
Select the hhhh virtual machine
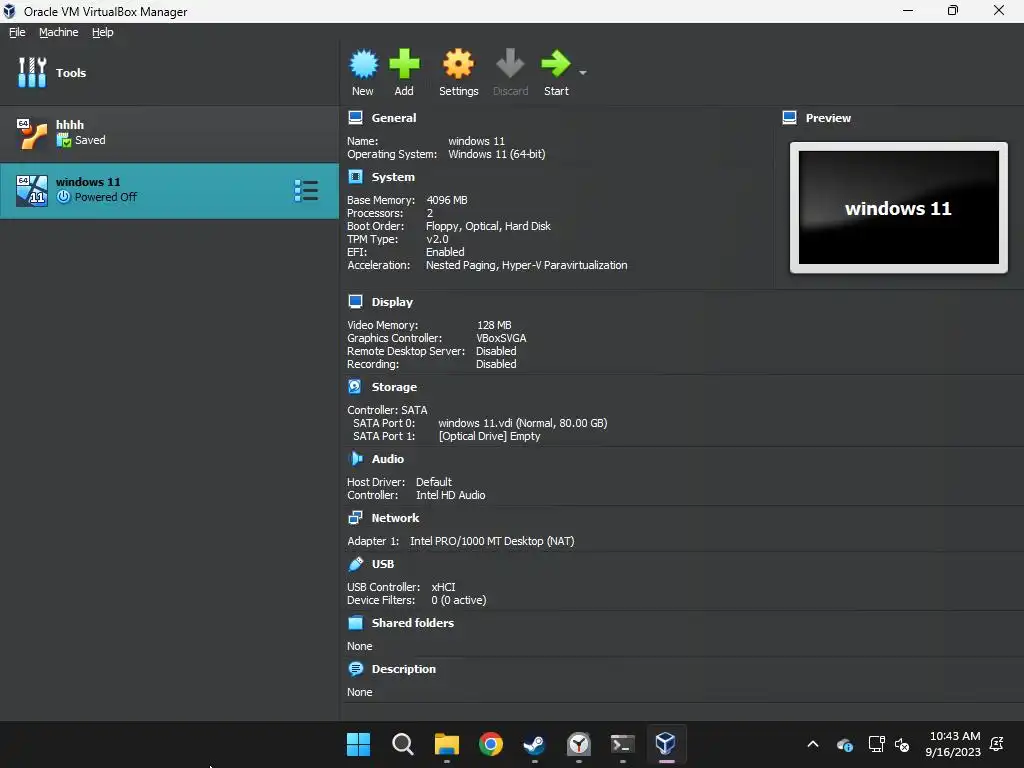pyautogui.click(x=169, y=133)
